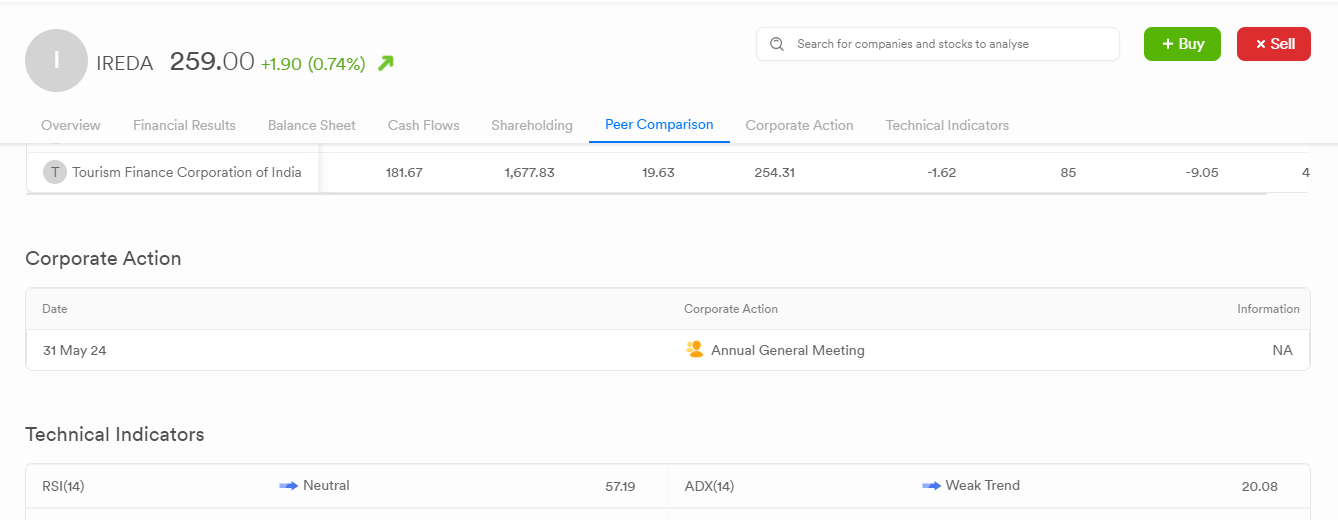Jump to the Corporate Action tab
Image resolution: width=1338 pixels, height=520 pixels.
coord(799,125)
